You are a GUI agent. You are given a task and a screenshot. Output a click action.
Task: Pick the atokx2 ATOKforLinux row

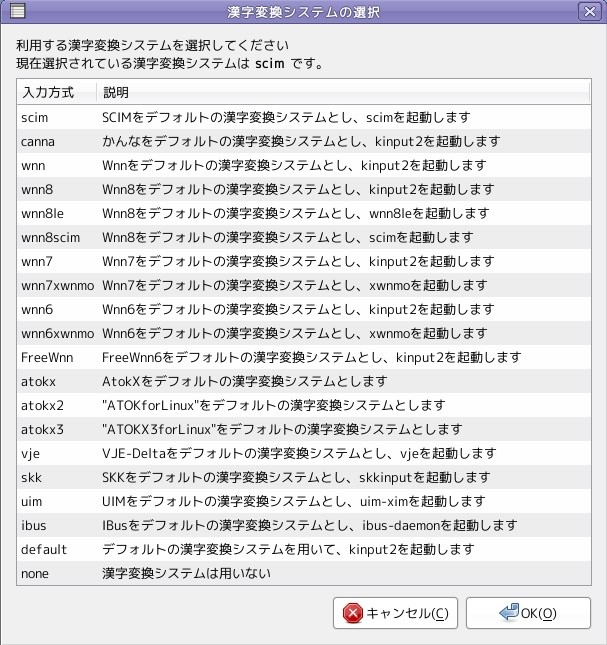304,405
